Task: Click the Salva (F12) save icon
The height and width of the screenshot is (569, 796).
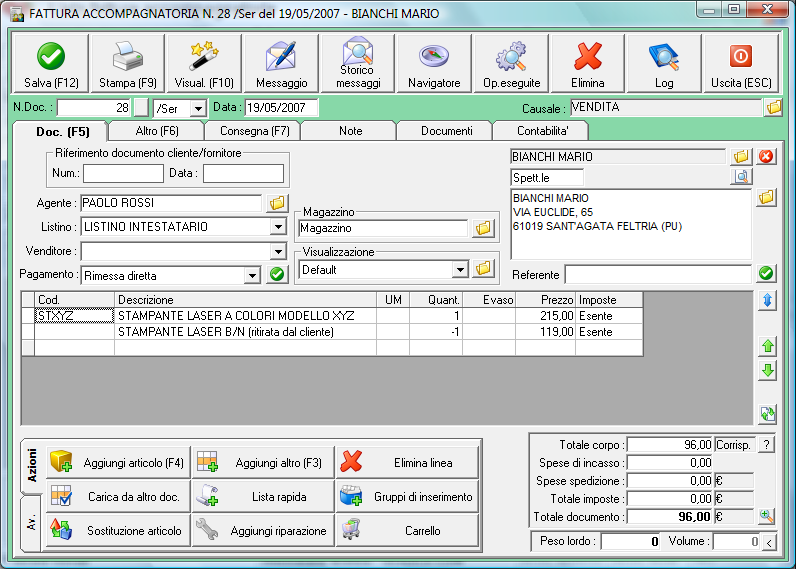Action: click(50, 64)
